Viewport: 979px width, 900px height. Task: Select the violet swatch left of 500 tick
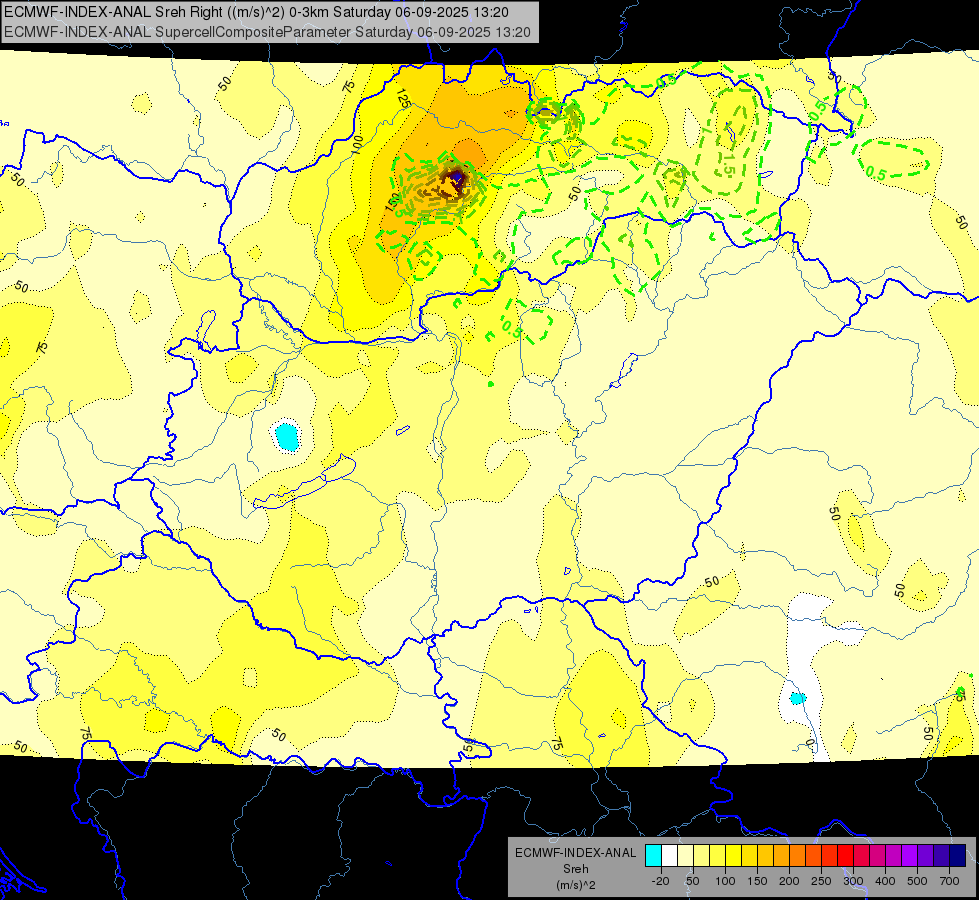click(910, 855)
